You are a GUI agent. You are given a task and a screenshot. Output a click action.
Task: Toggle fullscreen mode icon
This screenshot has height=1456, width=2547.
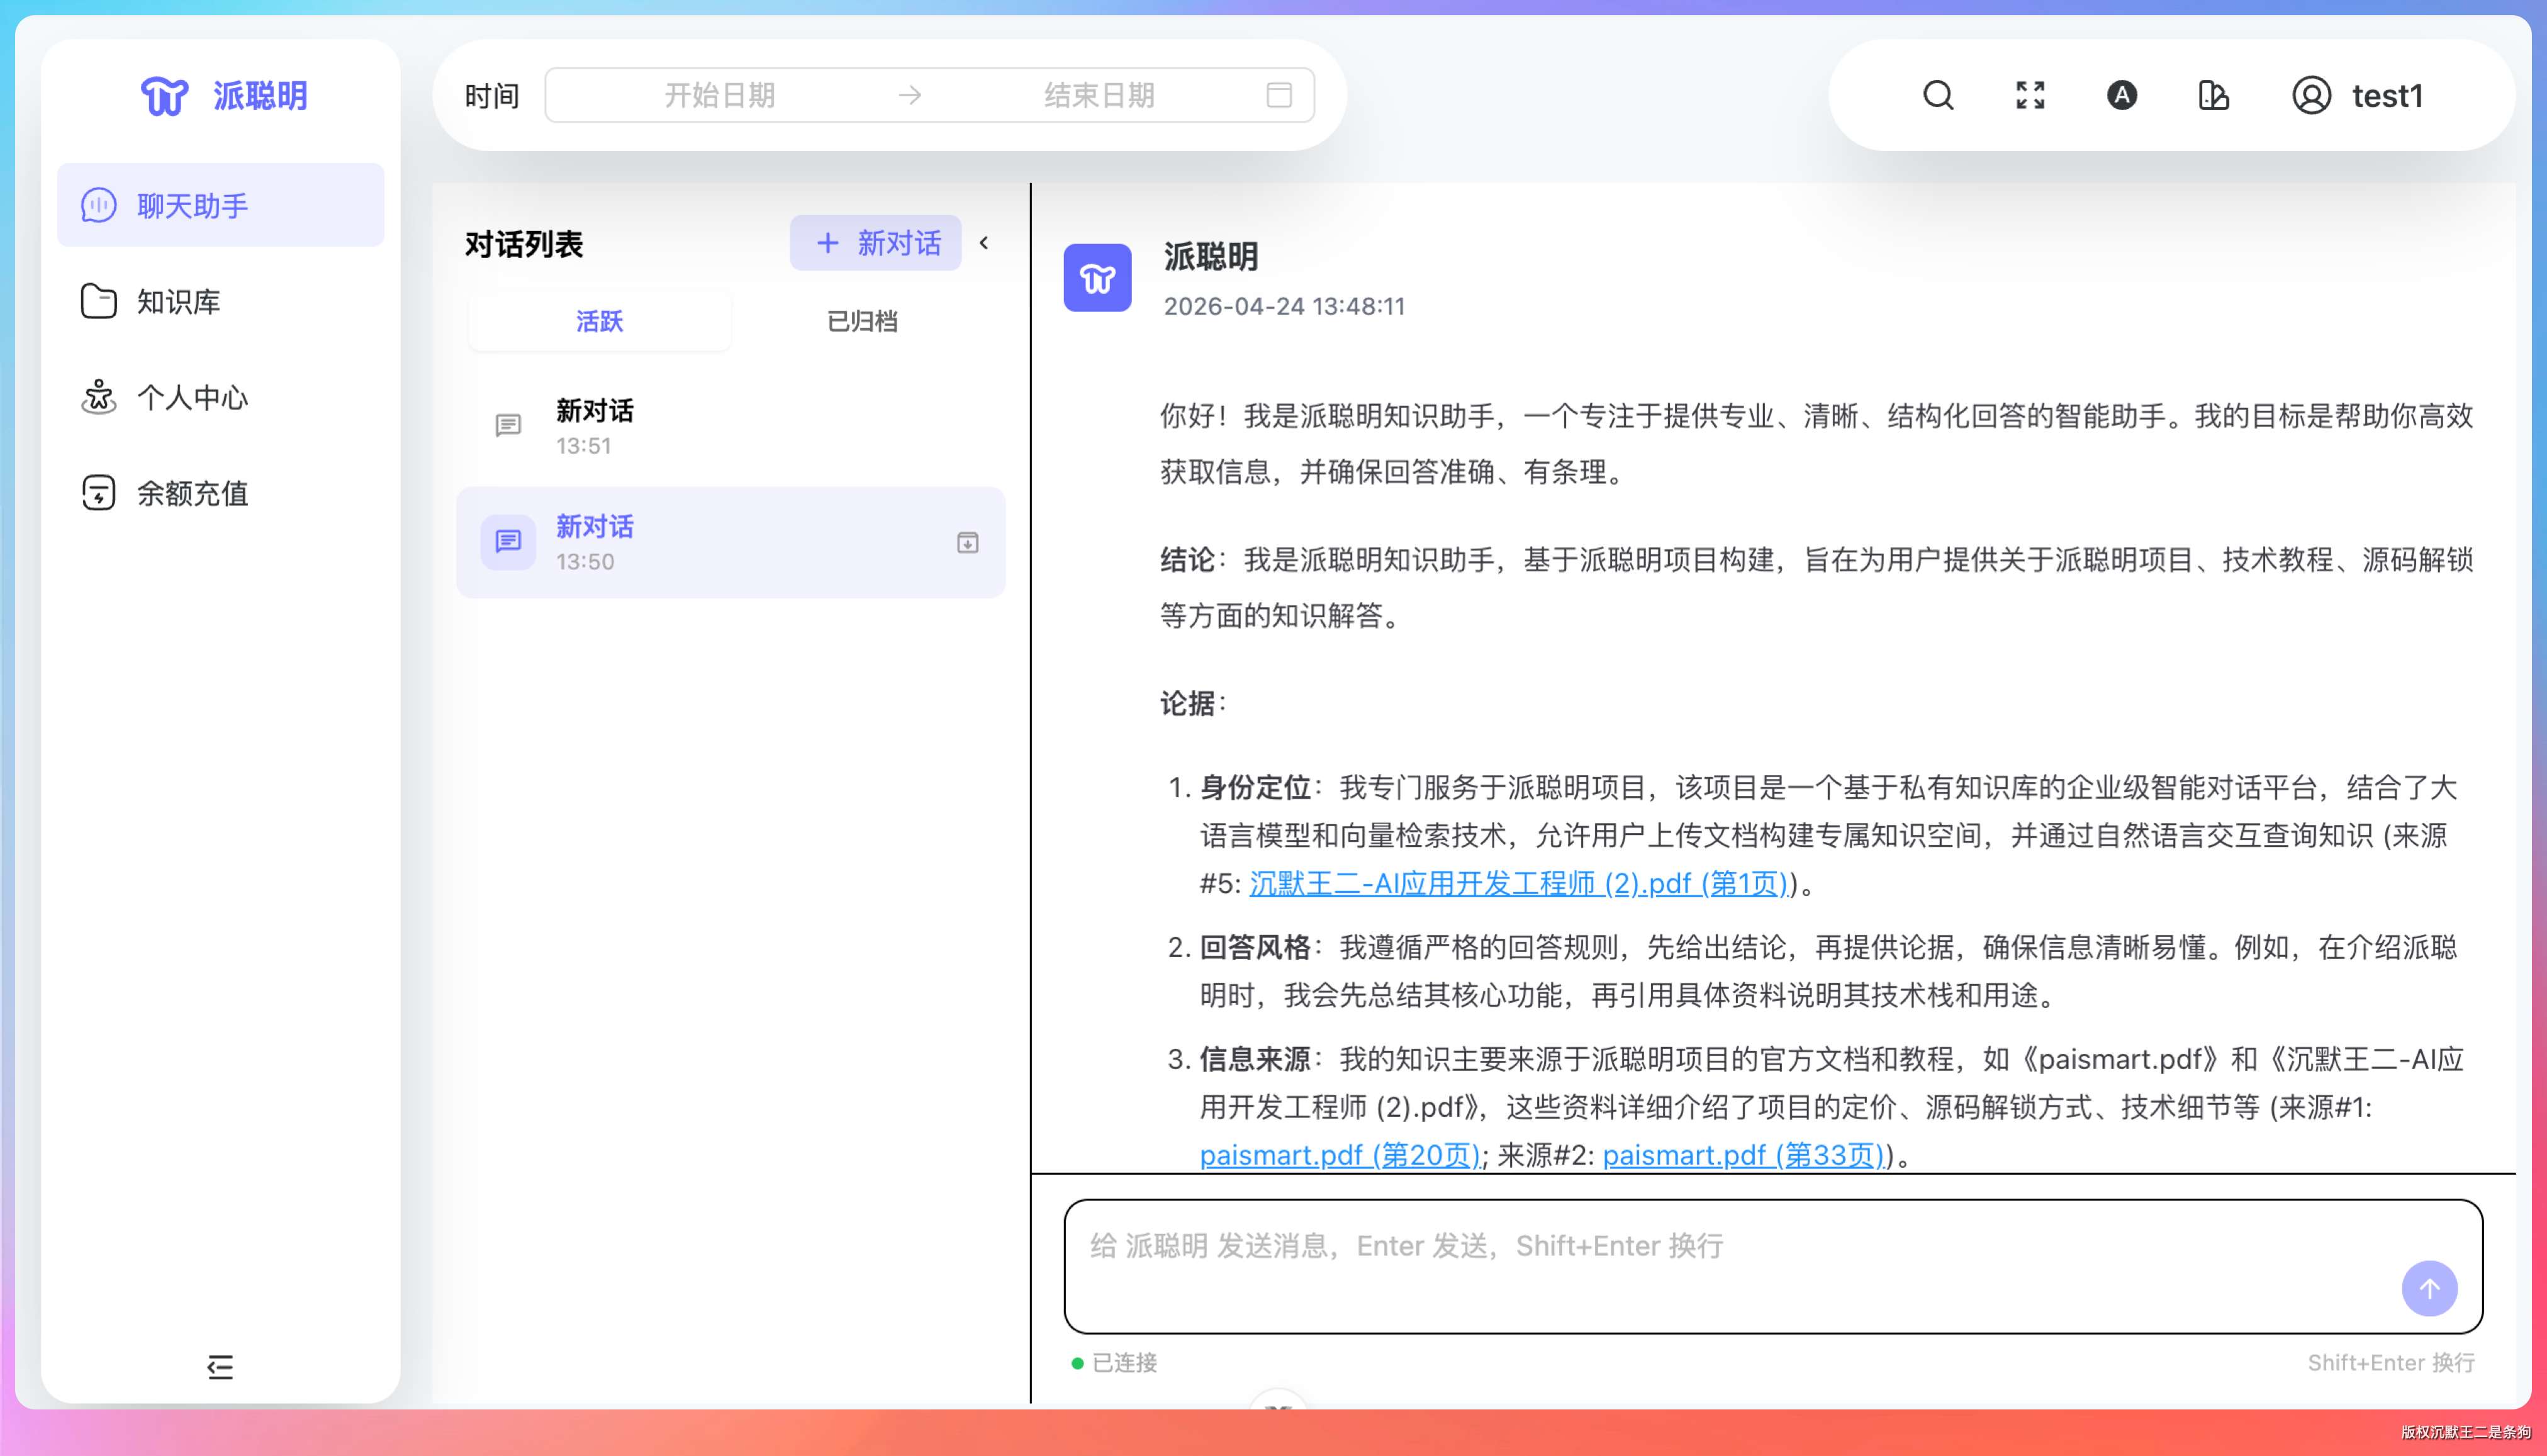(x=2029, y=95)
